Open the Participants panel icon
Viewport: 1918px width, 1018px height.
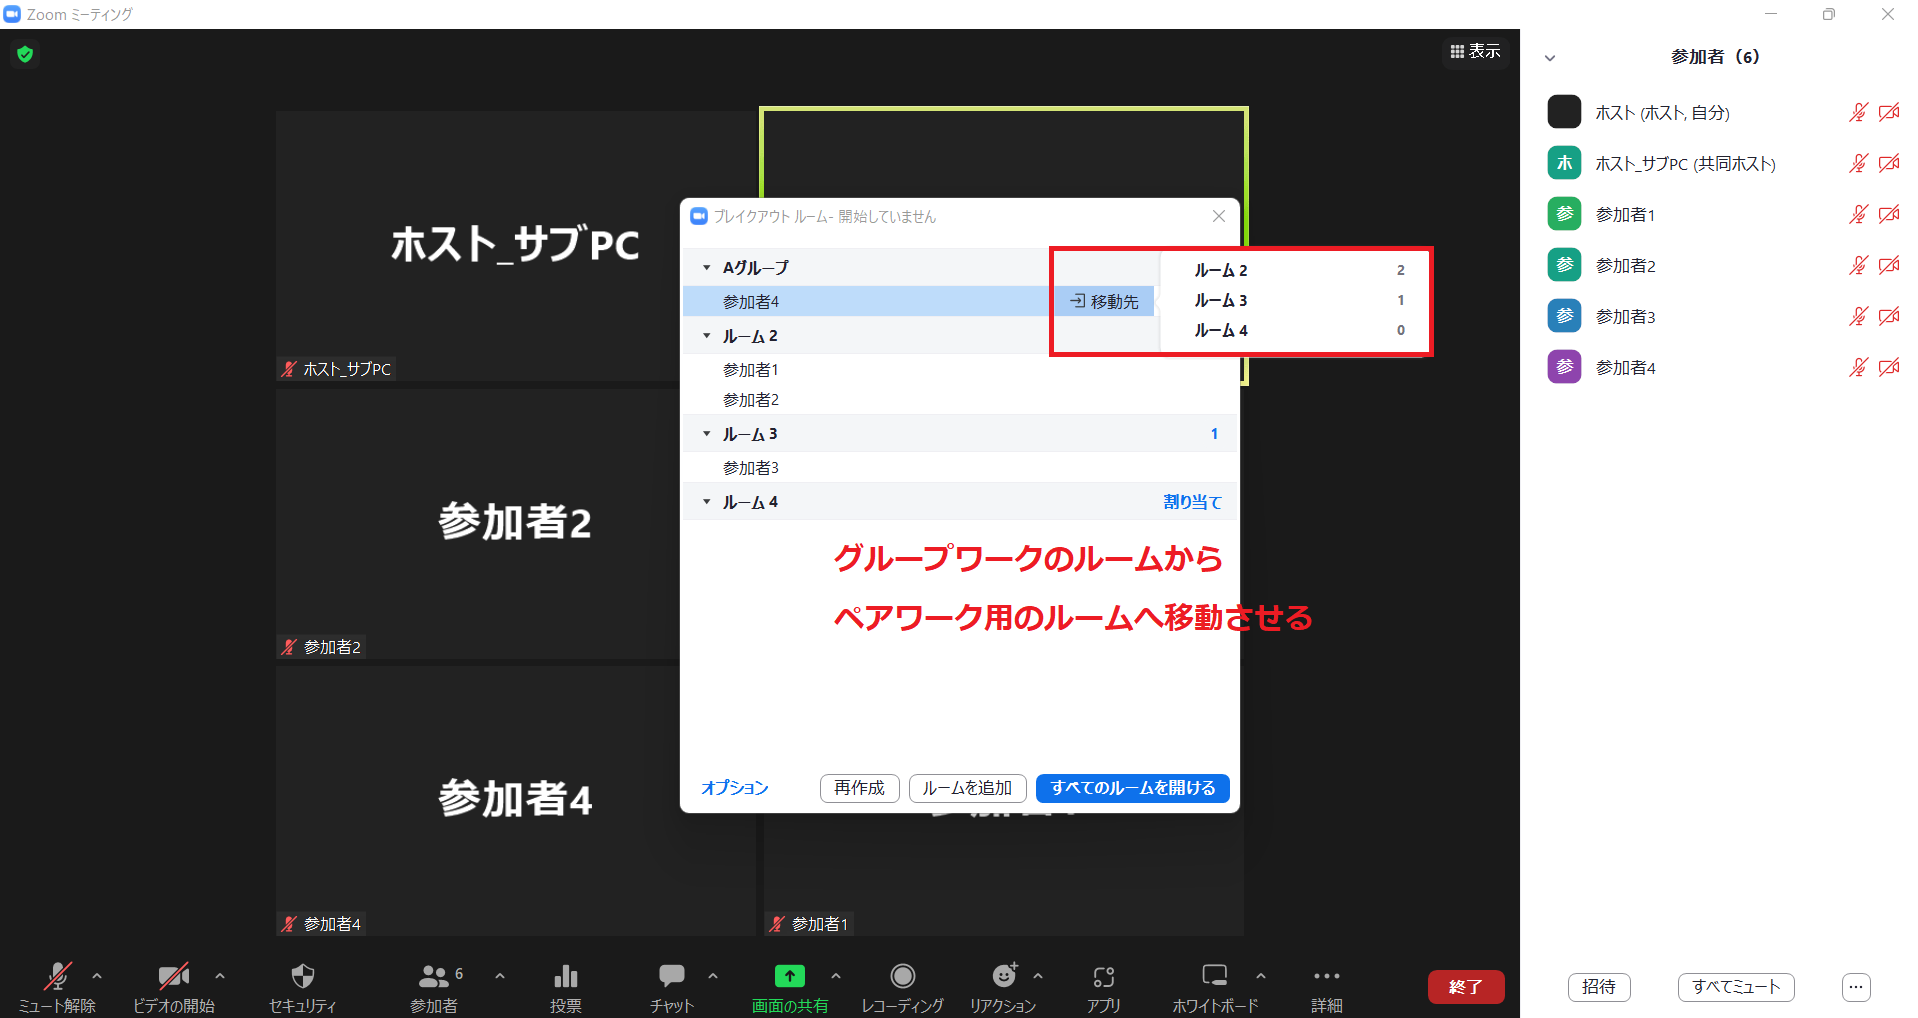[x=433, y=976]
